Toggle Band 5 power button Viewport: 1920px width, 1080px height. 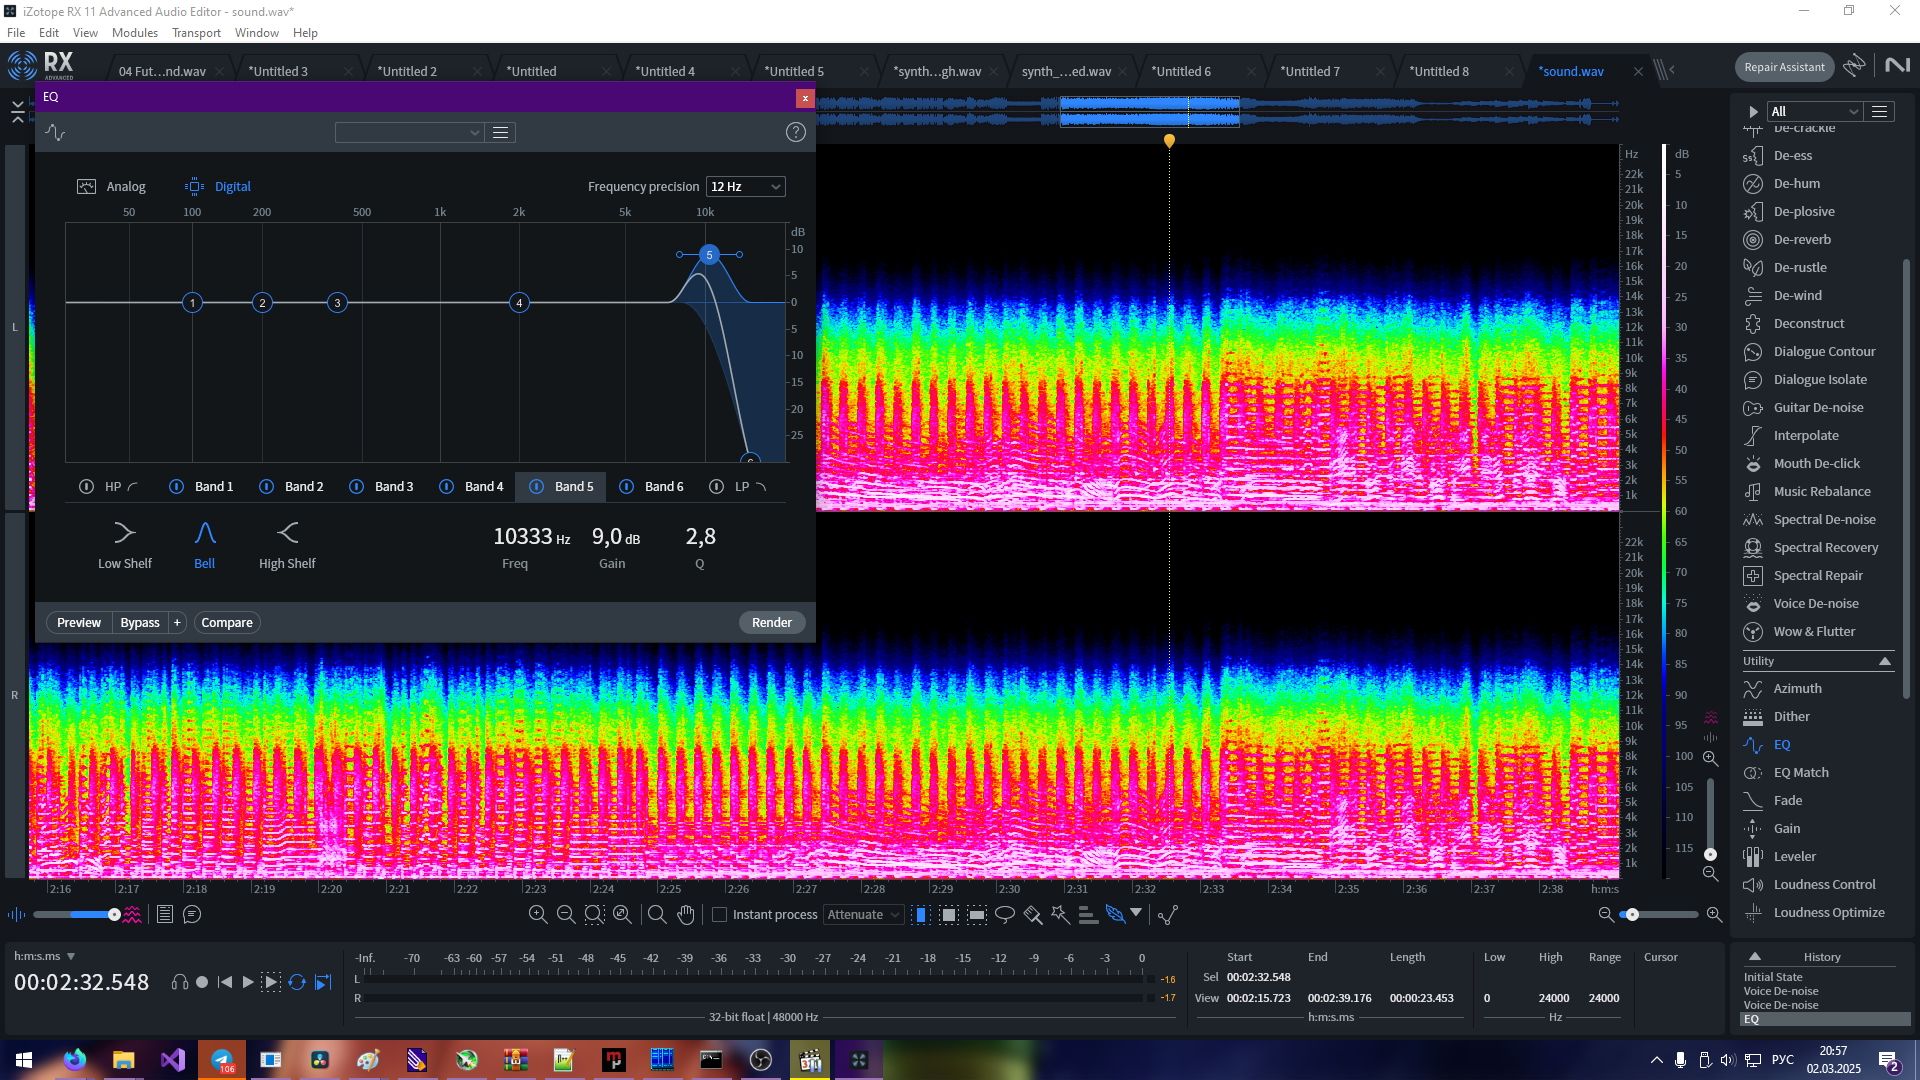pos(536,486)
